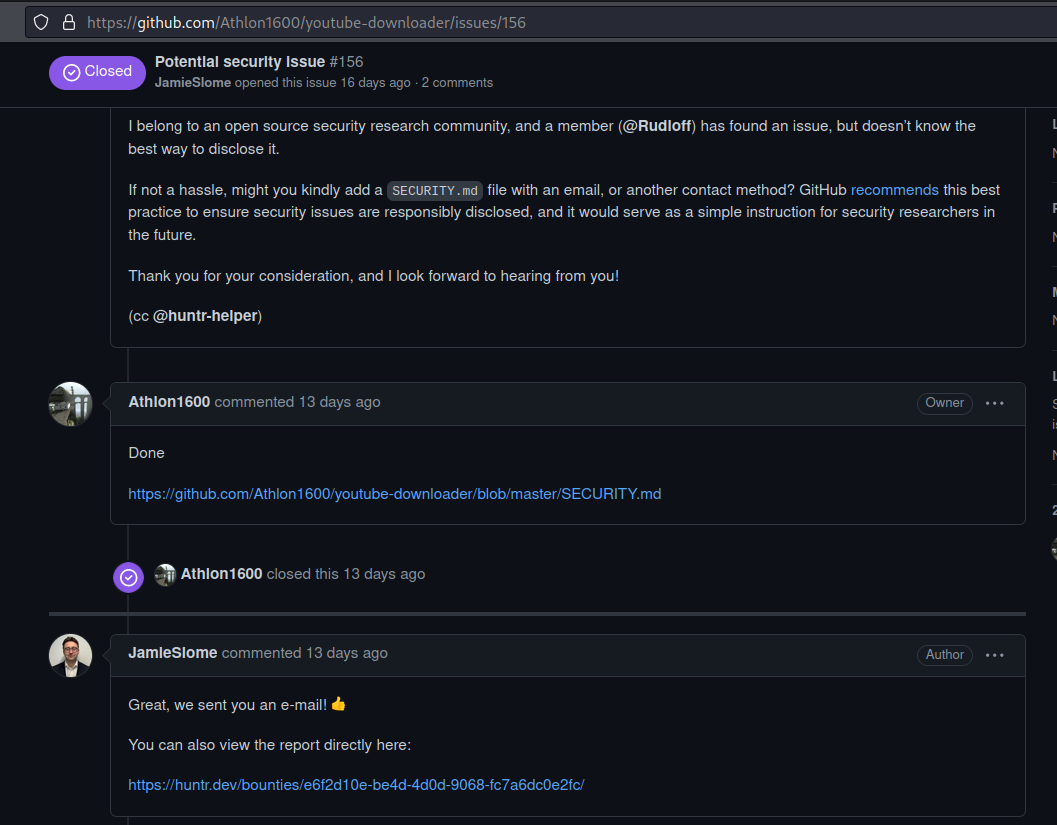This screenshot has width=1057, height=825.
Task: Open the huntr.dev bounties report link
Action: click(x=356, y=785)
